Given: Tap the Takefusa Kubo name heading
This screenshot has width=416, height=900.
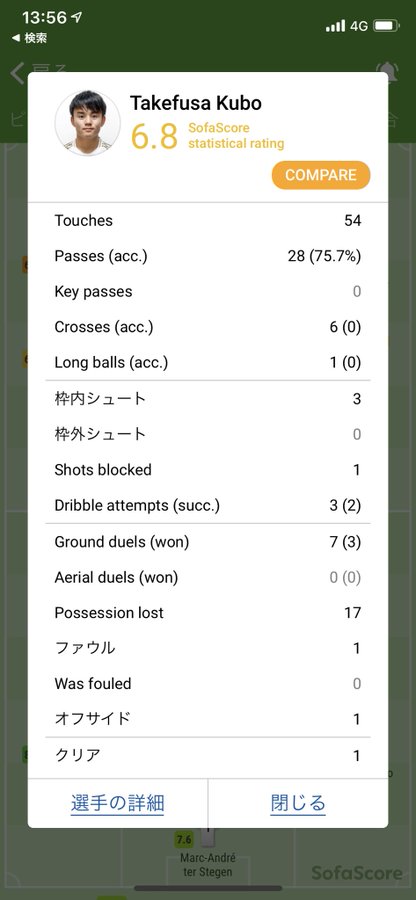Looking at the screenshot, I should point(196,103).
